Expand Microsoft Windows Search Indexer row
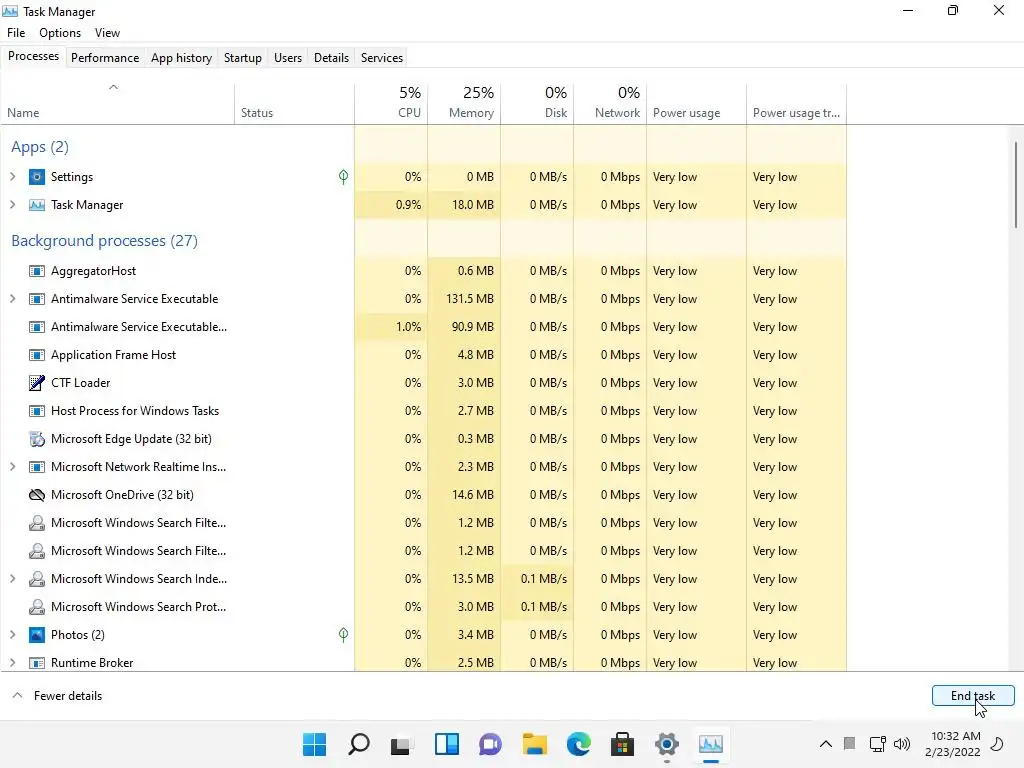This screenshot has width=1024, height=768. point(12,579)
